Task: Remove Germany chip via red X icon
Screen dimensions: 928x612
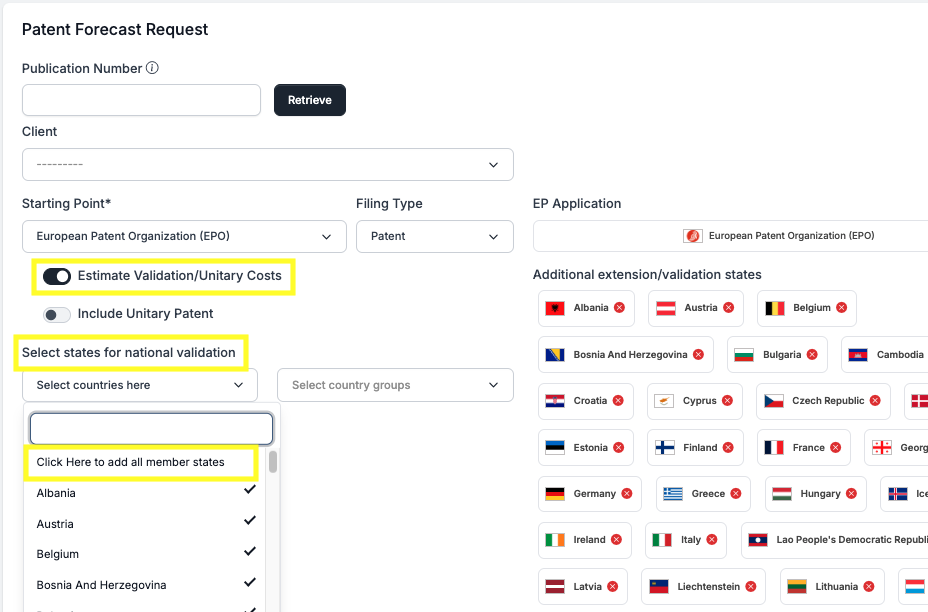Action: click(x=627, y=494)
